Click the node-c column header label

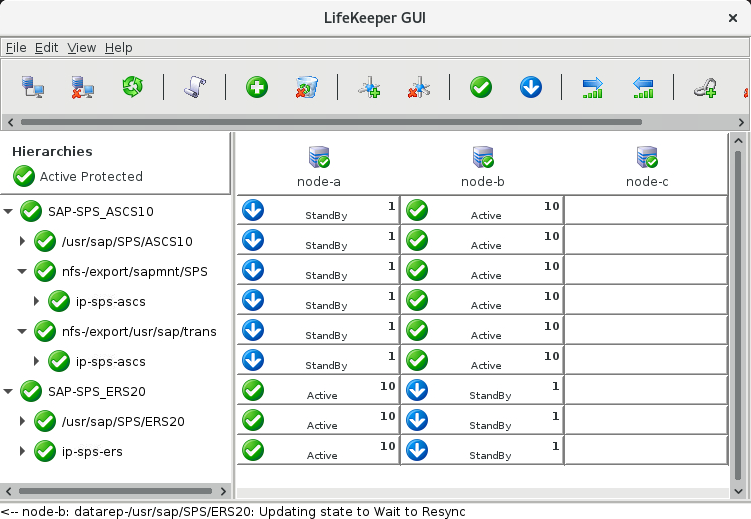[647, 181]
